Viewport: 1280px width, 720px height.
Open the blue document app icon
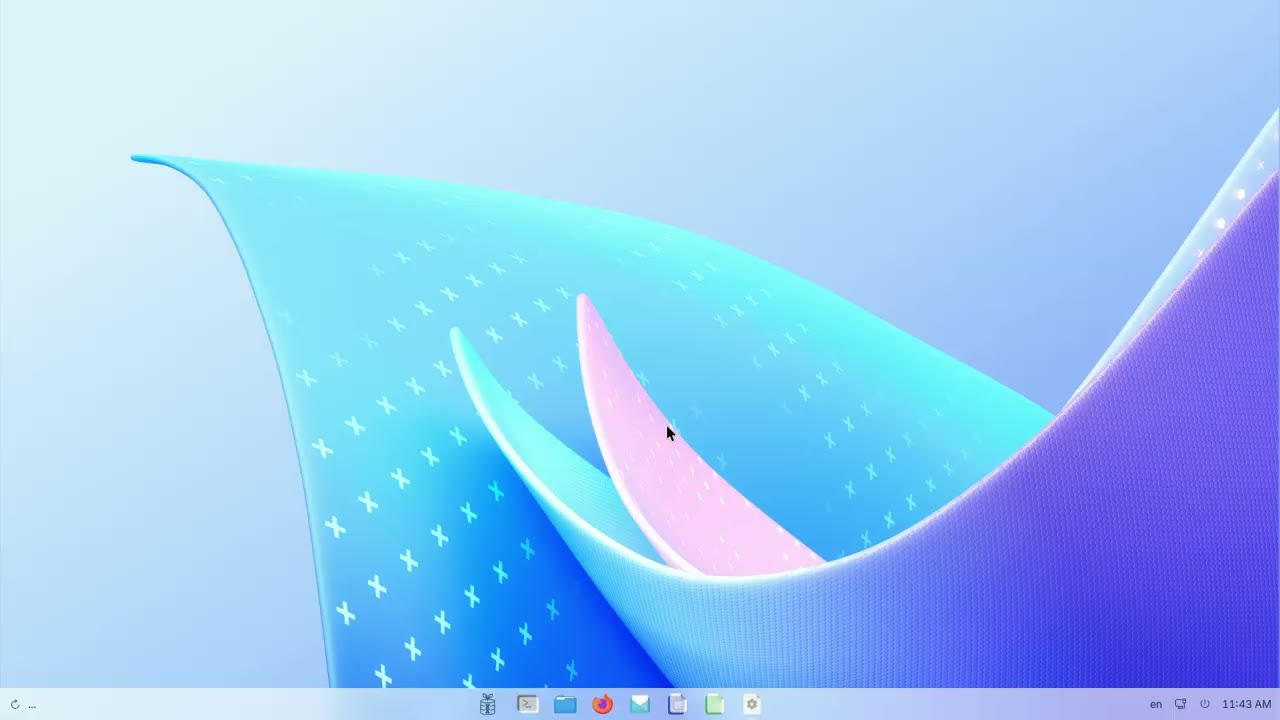(677, 705)
